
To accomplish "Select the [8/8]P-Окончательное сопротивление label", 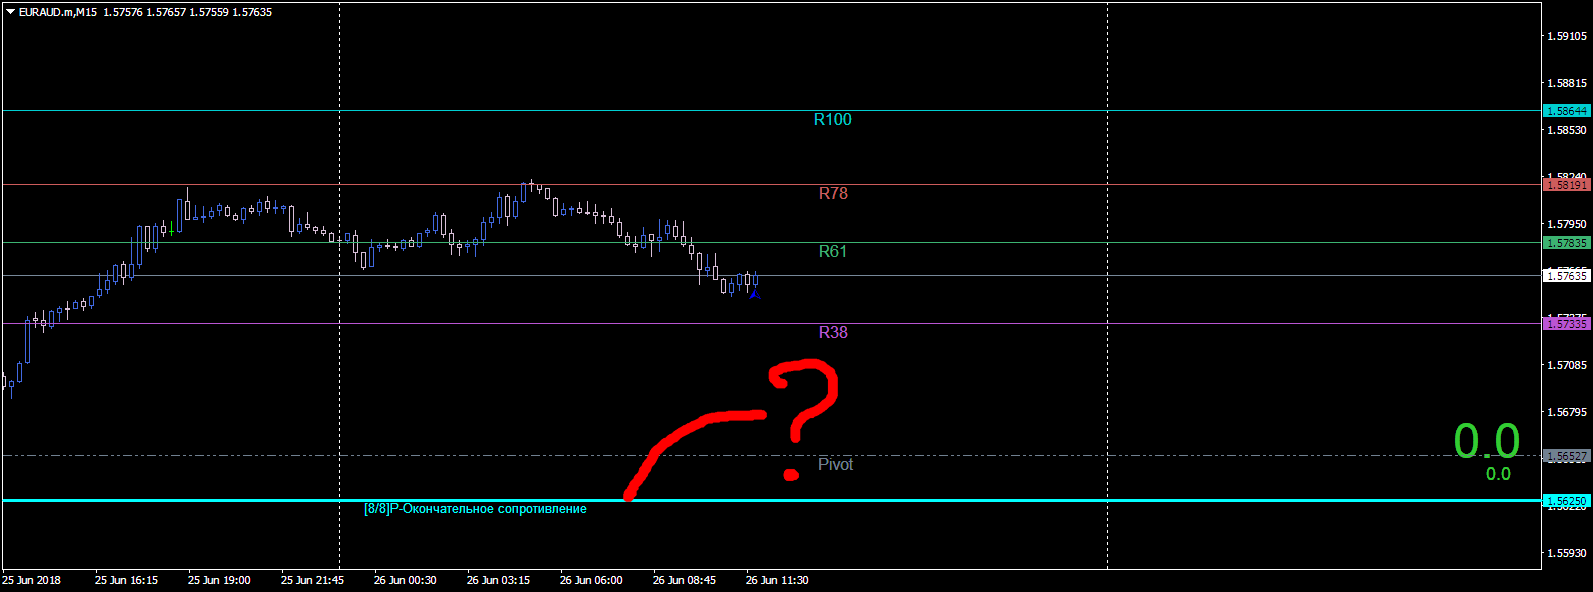I will [475, 509].
